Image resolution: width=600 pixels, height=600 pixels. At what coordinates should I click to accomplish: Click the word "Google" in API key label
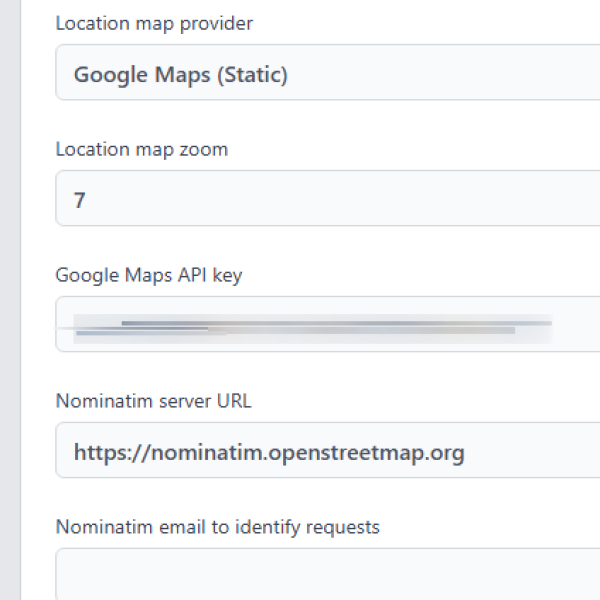tap(83, 275)
